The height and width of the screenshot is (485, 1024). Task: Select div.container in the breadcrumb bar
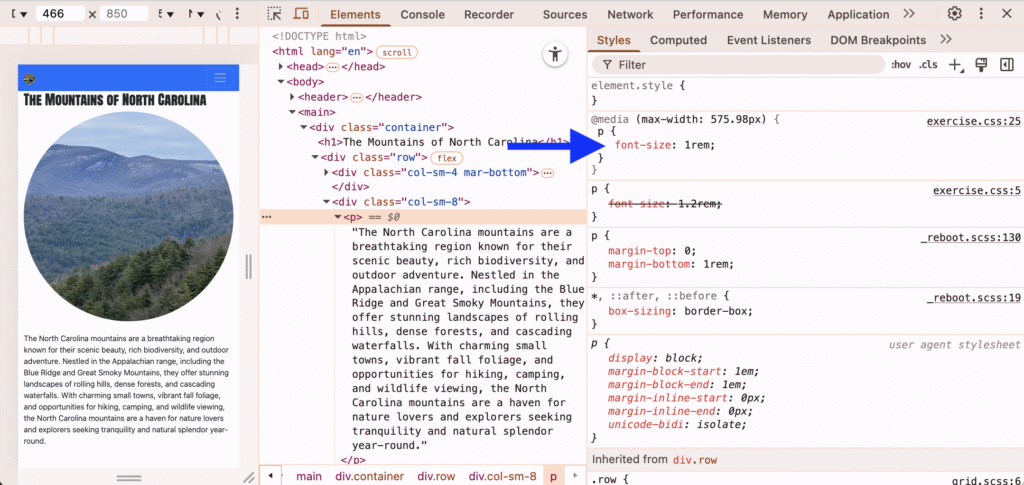point(370,477)
